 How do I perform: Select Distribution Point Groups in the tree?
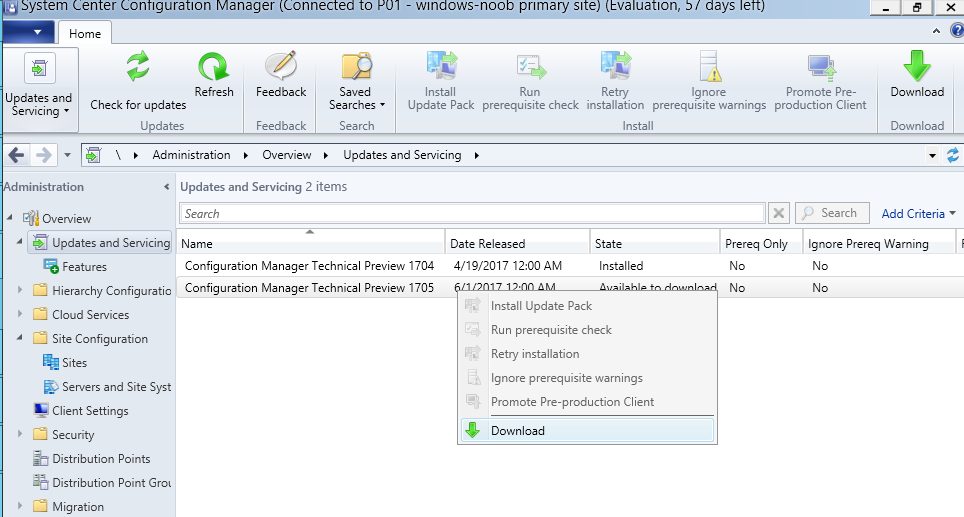(x=111, y=483)
